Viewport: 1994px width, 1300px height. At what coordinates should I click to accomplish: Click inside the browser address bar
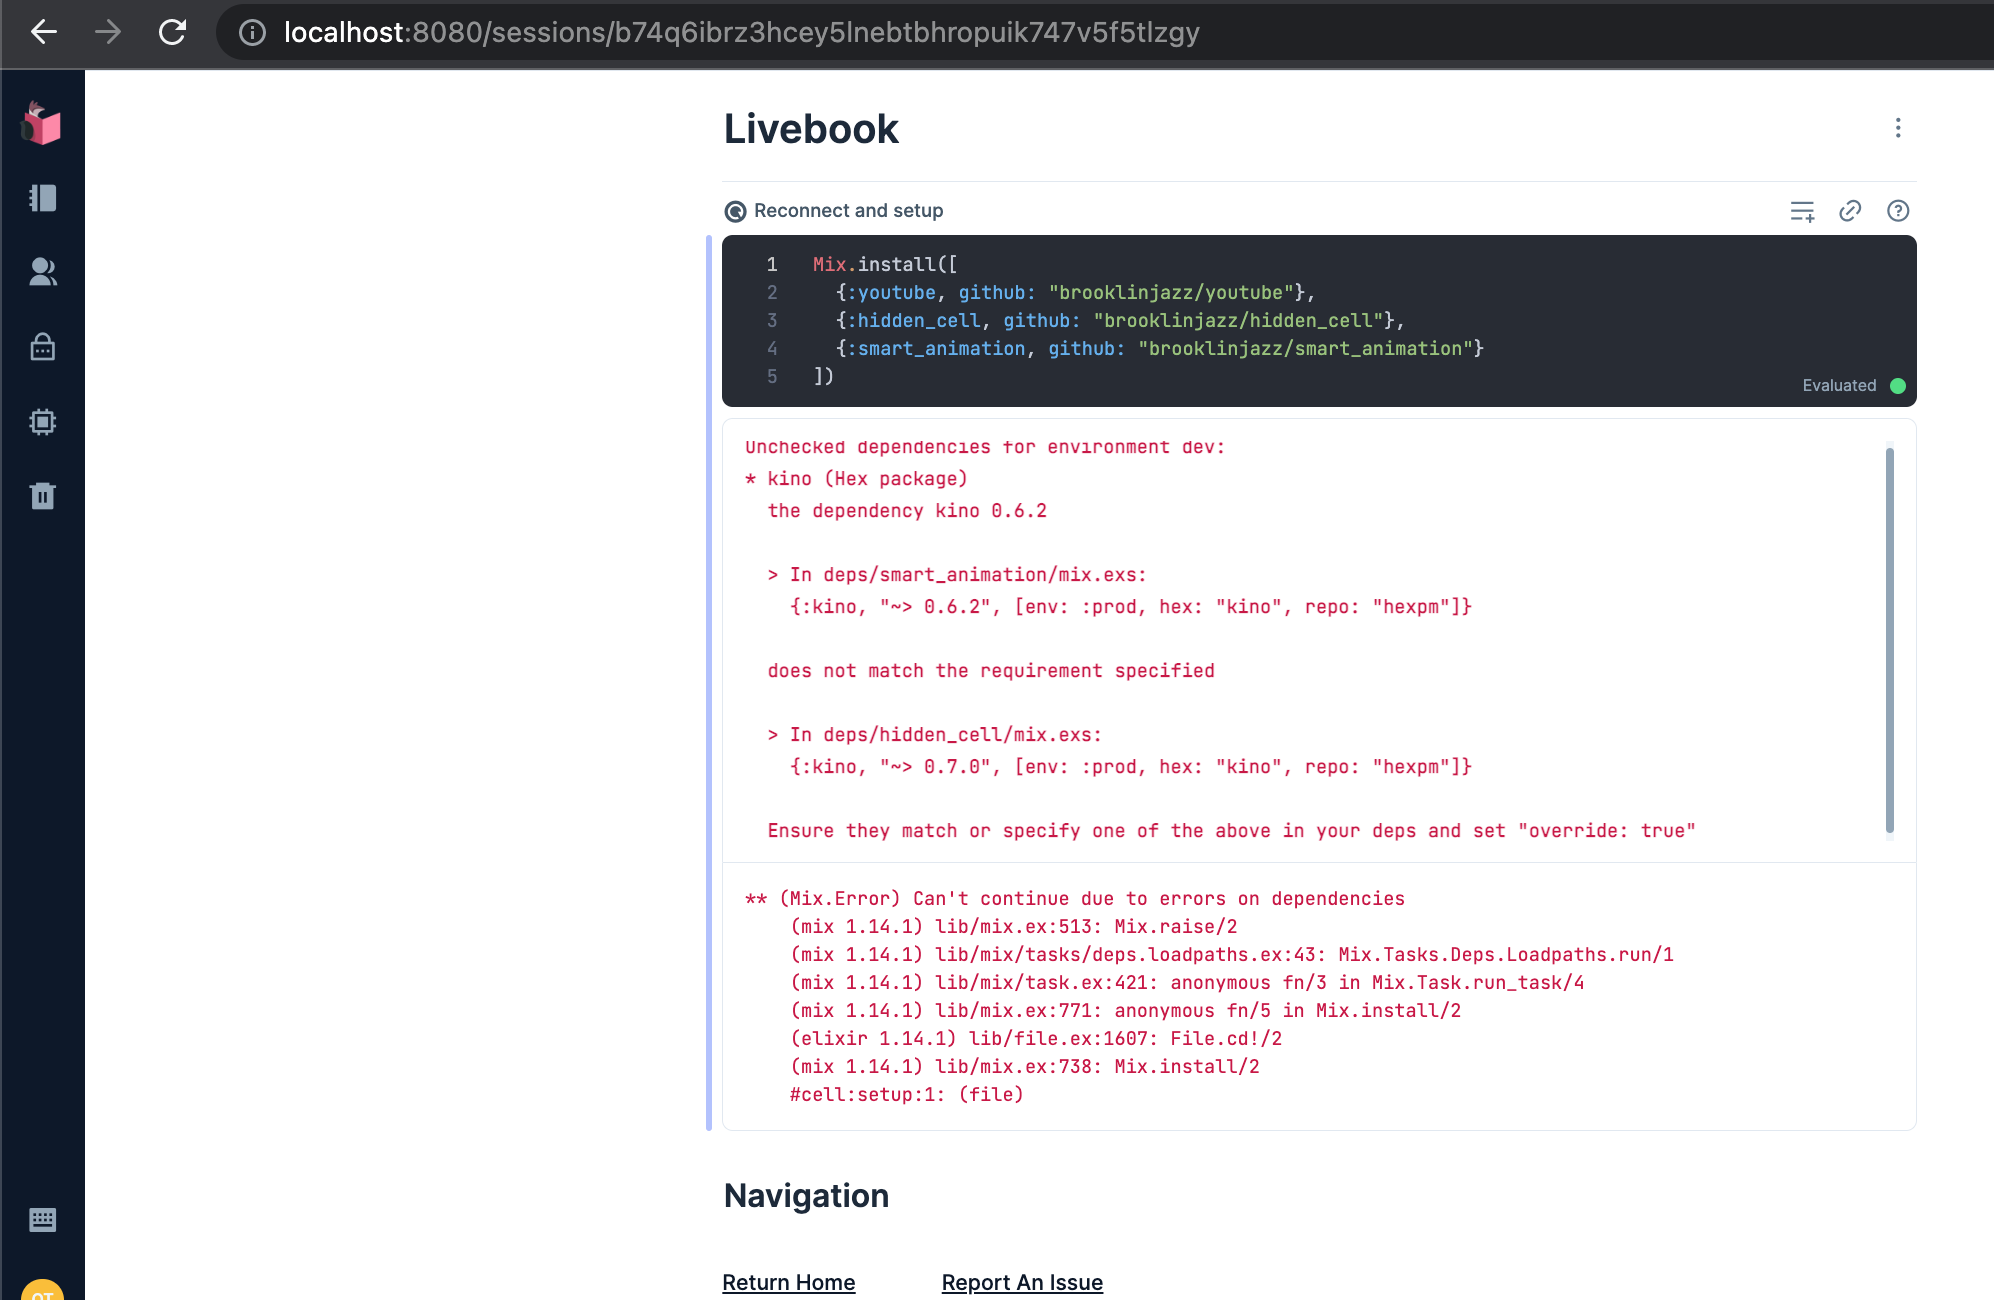pyautogui.click(x=700, y=33)
